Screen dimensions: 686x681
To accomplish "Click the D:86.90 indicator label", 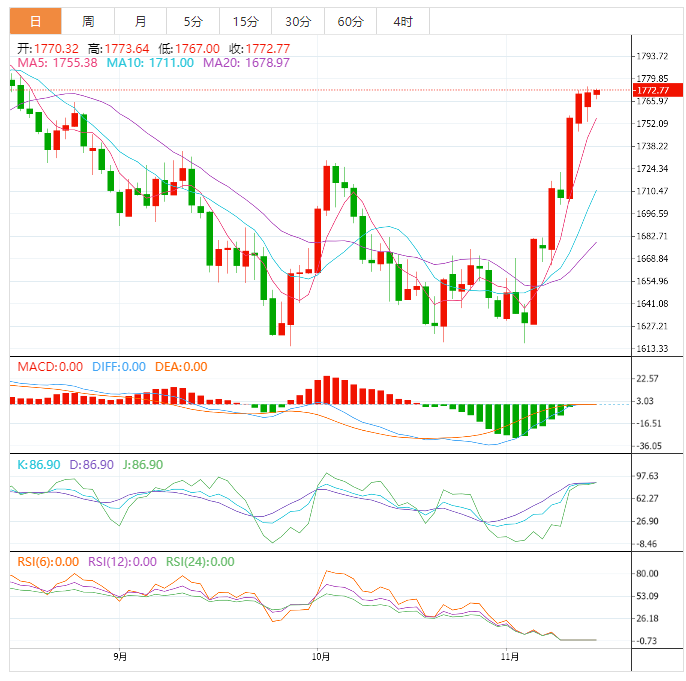I will coord(91,464).
